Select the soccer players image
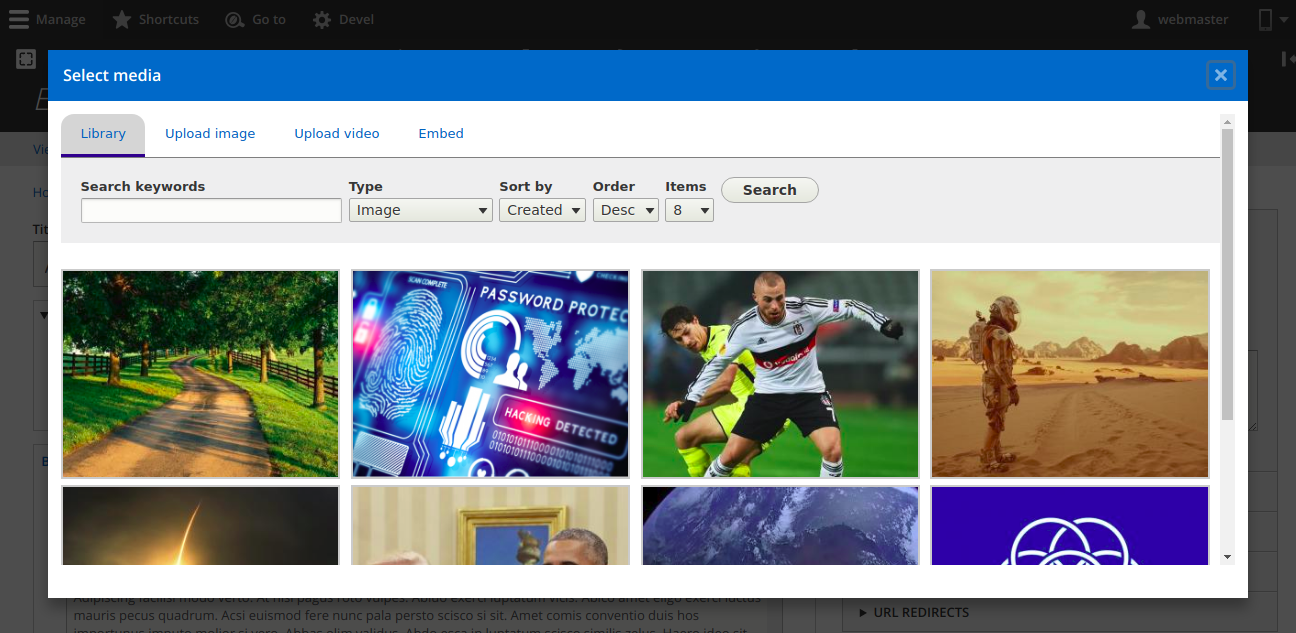Viewport: 1296px width, 633px height. tap(780, 373)
